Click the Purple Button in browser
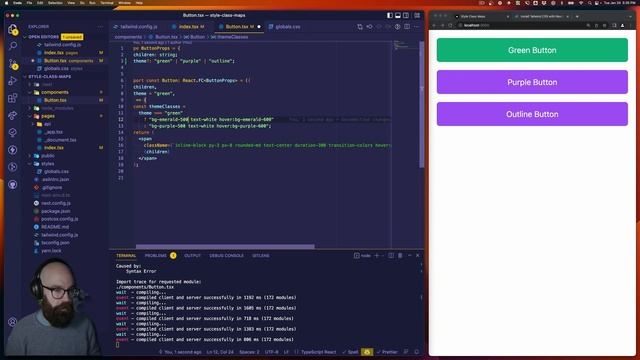 click(532, 82)
